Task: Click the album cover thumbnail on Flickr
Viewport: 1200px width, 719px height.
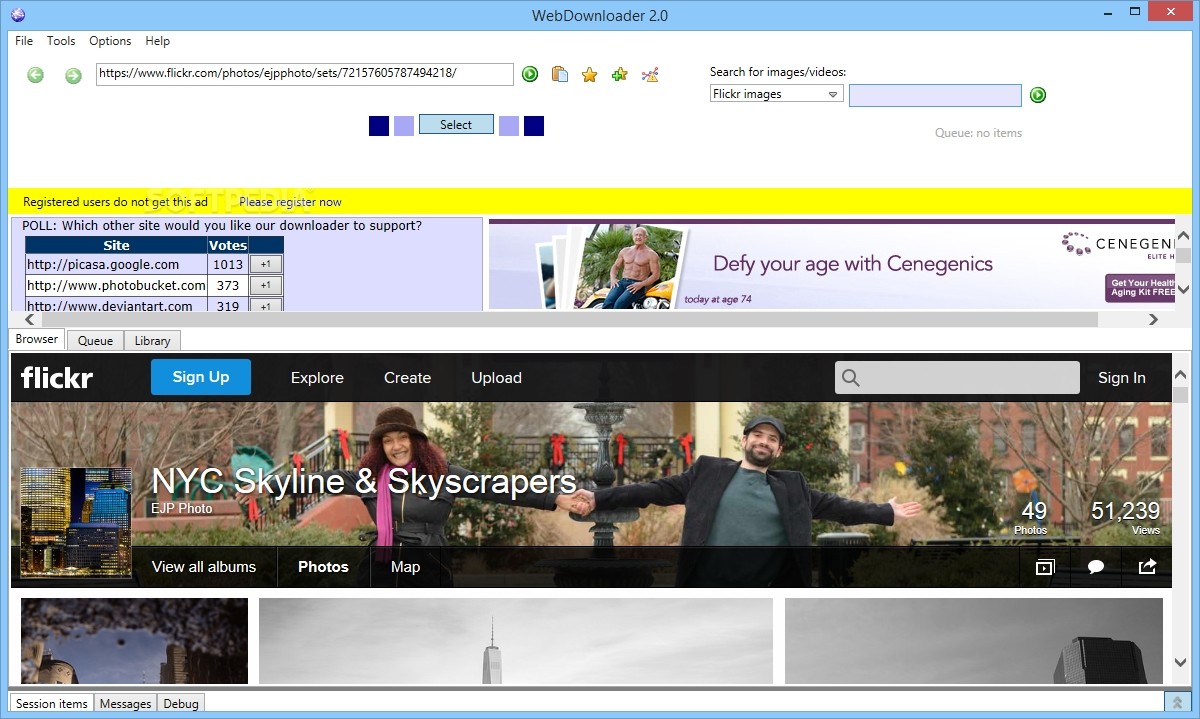Action: click(x=76, y=522)
